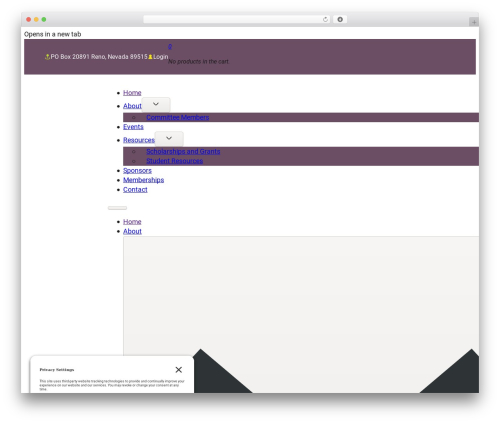The width and height of the screenshot is (500, 423).
Task: Expand the About submenu chevron
Action: [156, 104]
